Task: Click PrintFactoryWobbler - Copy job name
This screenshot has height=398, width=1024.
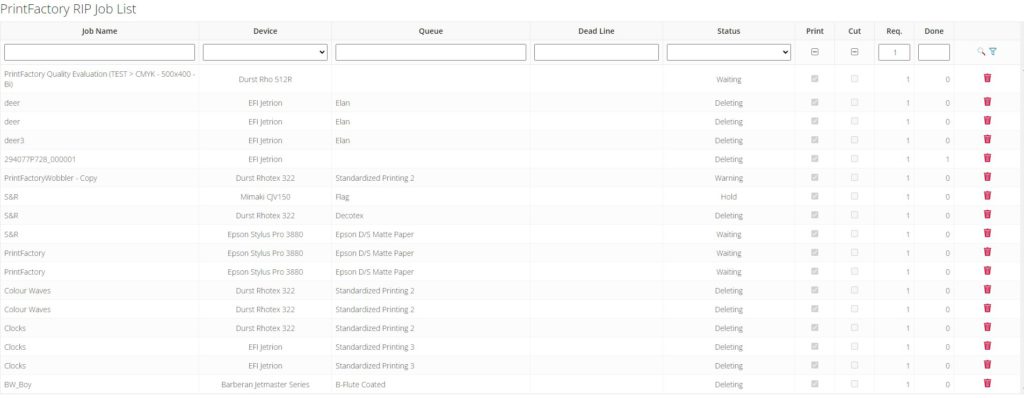Action: tap(50, 178)
